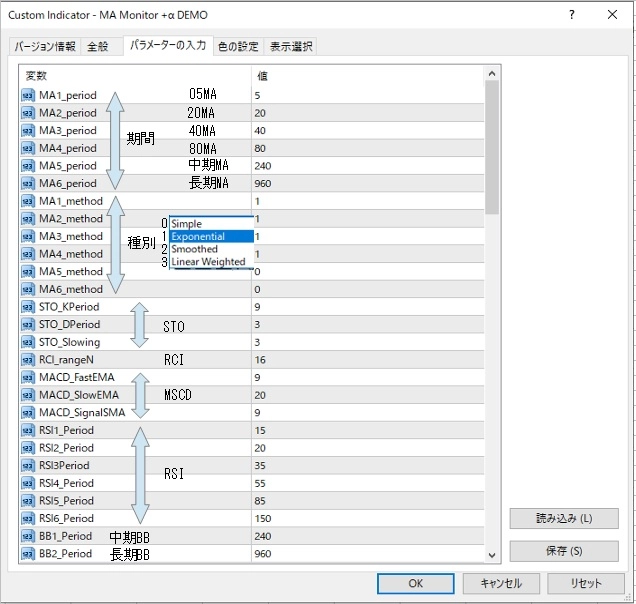Image resolution: width=636 pixels, height=604 pixels.
Task: Edit the MA2_period value 20
Action: point(367,113)
